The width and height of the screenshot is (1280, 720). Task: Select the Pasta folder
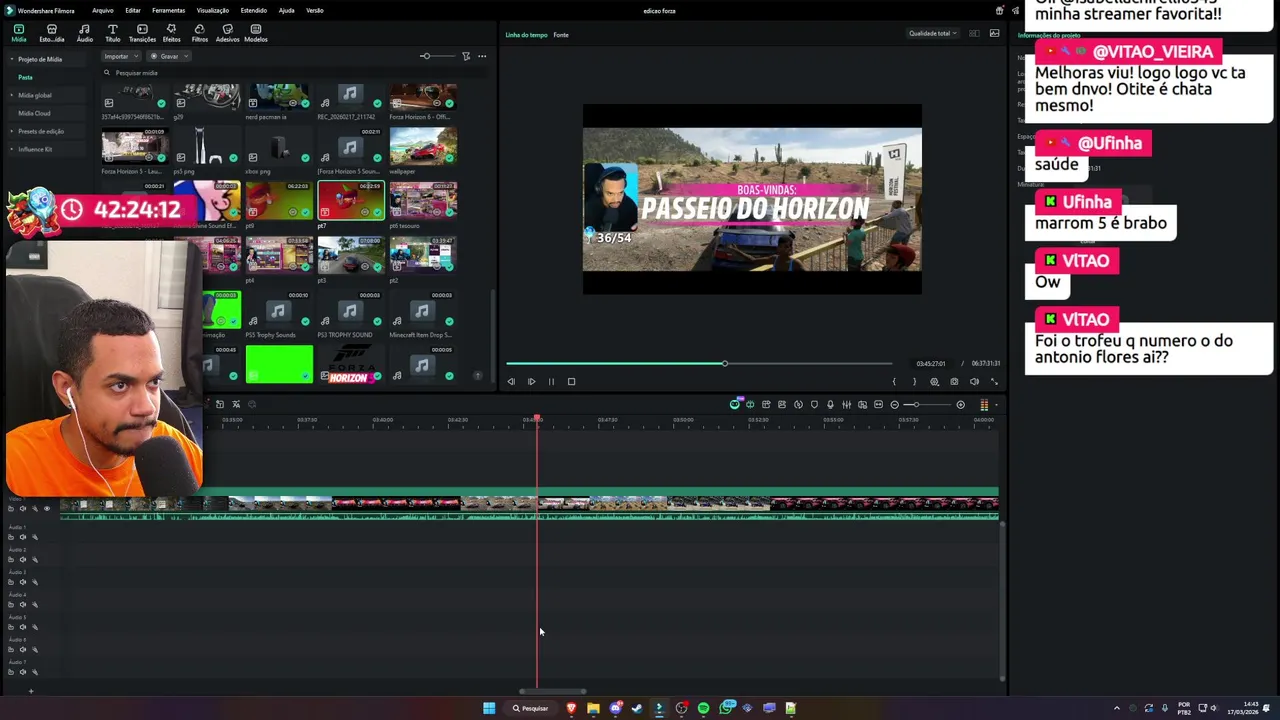(25, 77)
